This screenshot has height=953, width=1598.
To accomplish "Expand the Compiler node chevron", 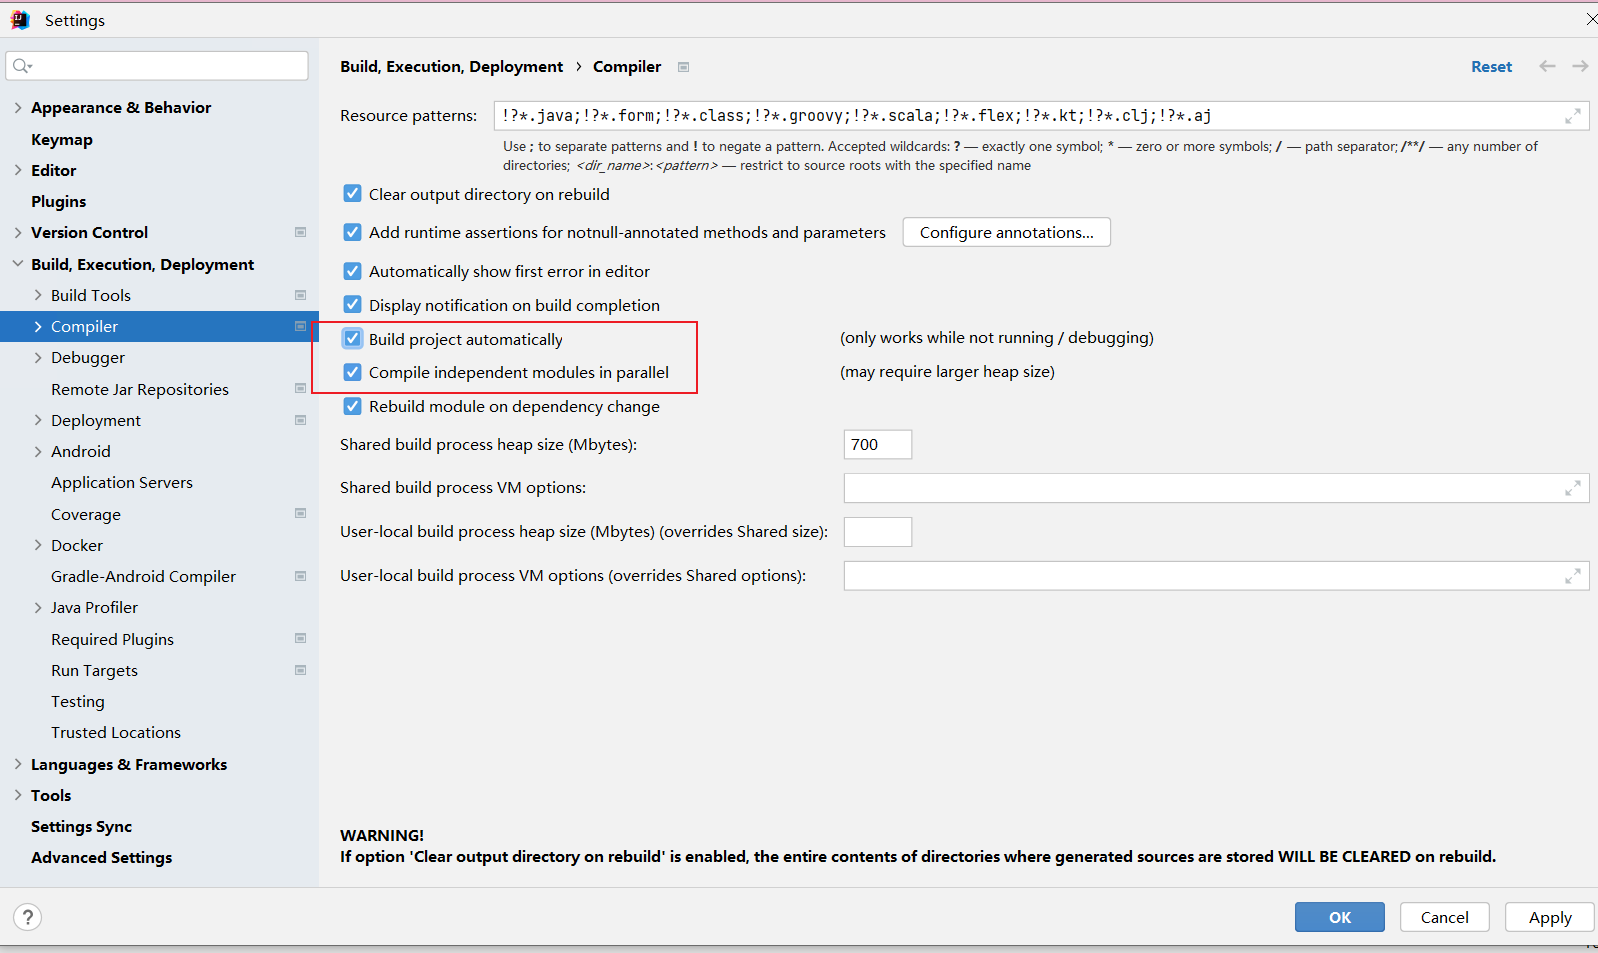I will tap(38, 326).
